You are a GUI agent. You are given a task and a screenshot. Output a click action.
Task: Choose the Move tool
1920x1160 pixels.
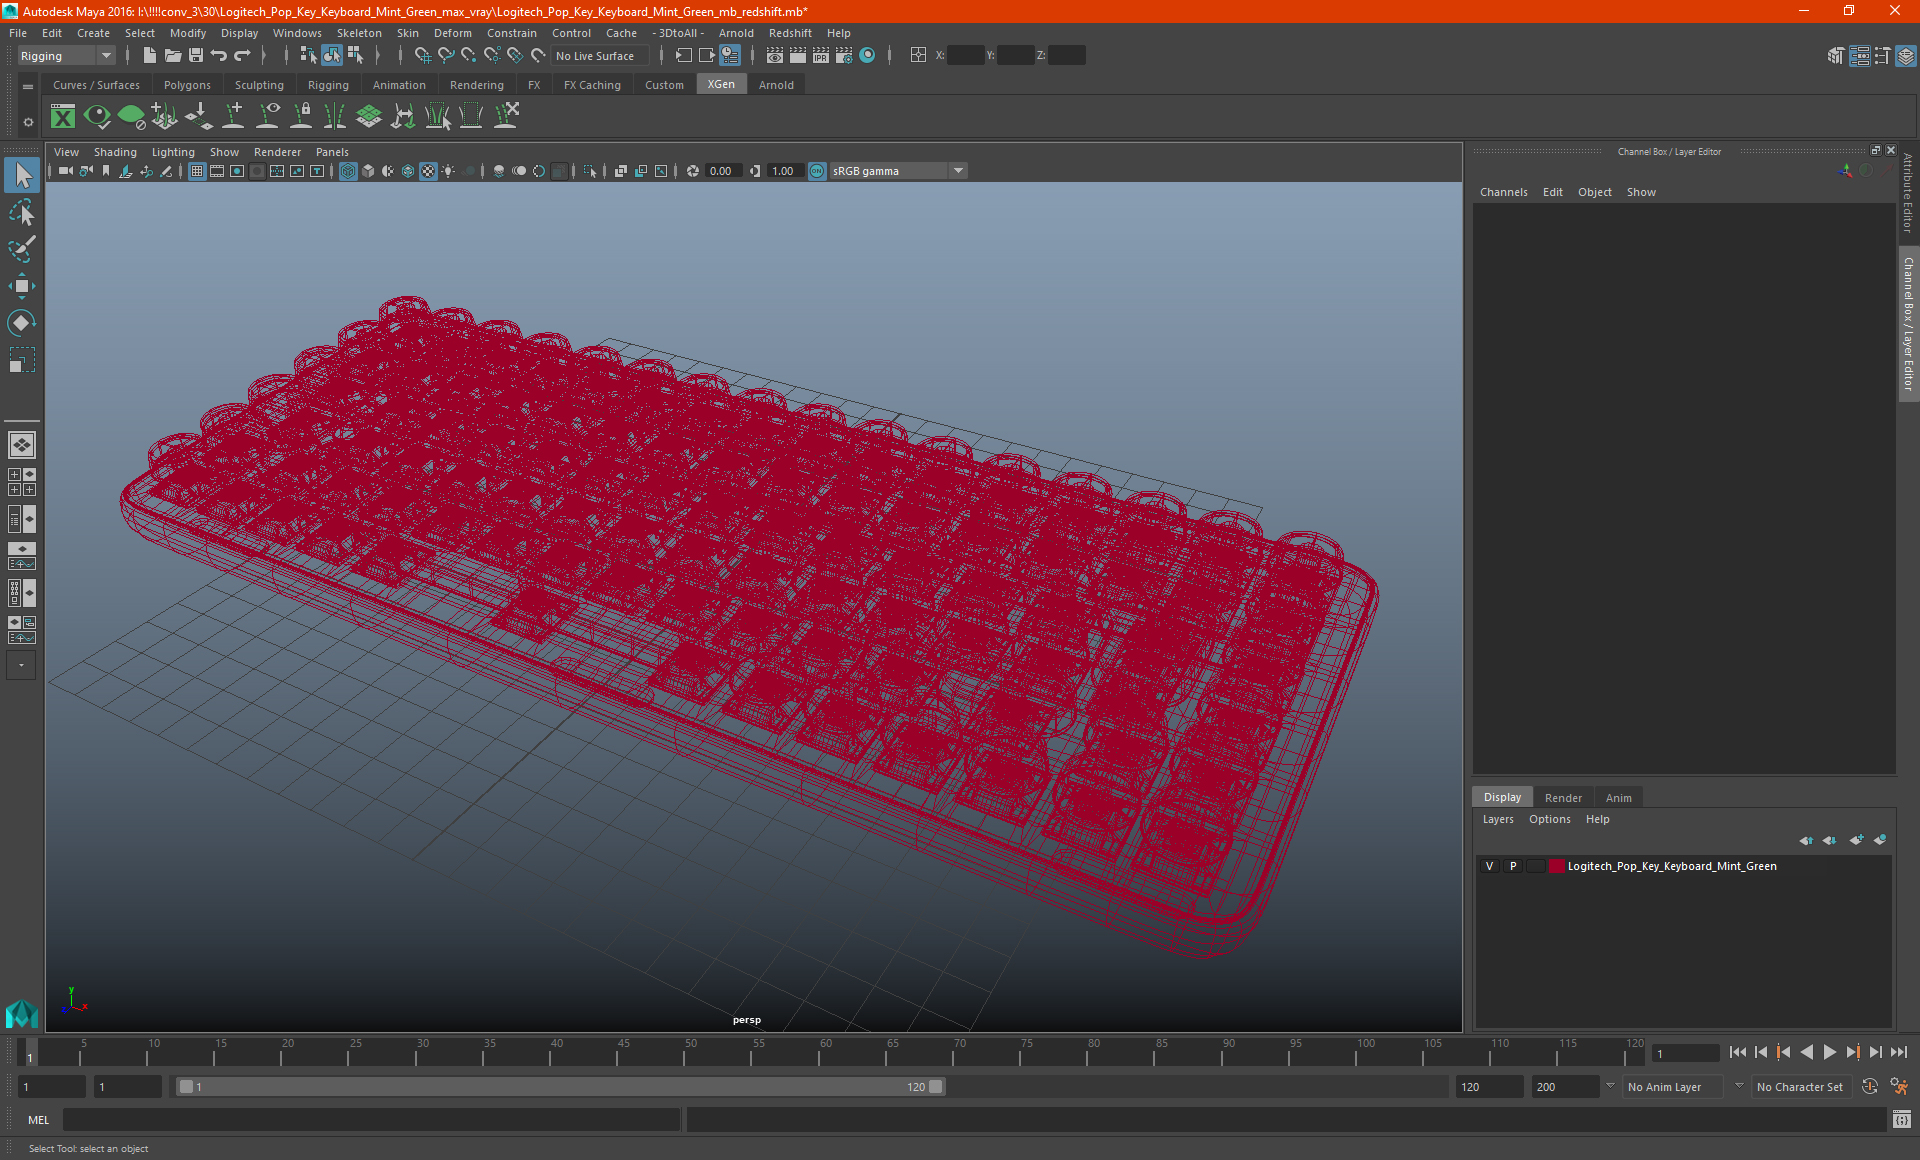coord(22,286)
